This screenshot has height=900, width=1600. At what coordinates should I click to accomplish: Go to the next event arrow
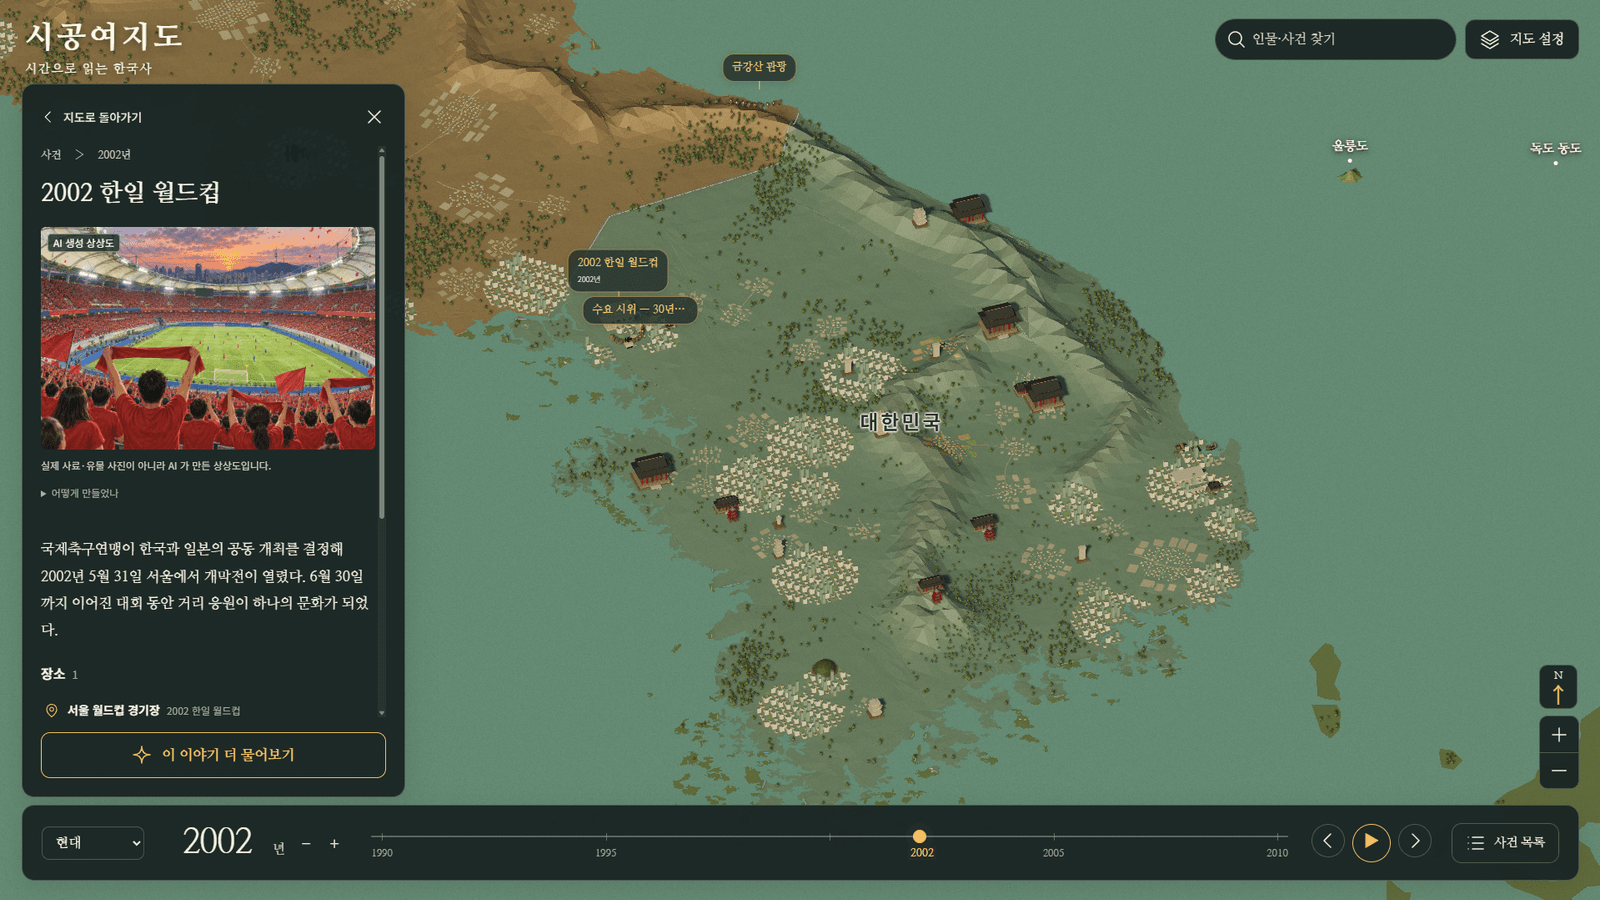[1415, 841]
